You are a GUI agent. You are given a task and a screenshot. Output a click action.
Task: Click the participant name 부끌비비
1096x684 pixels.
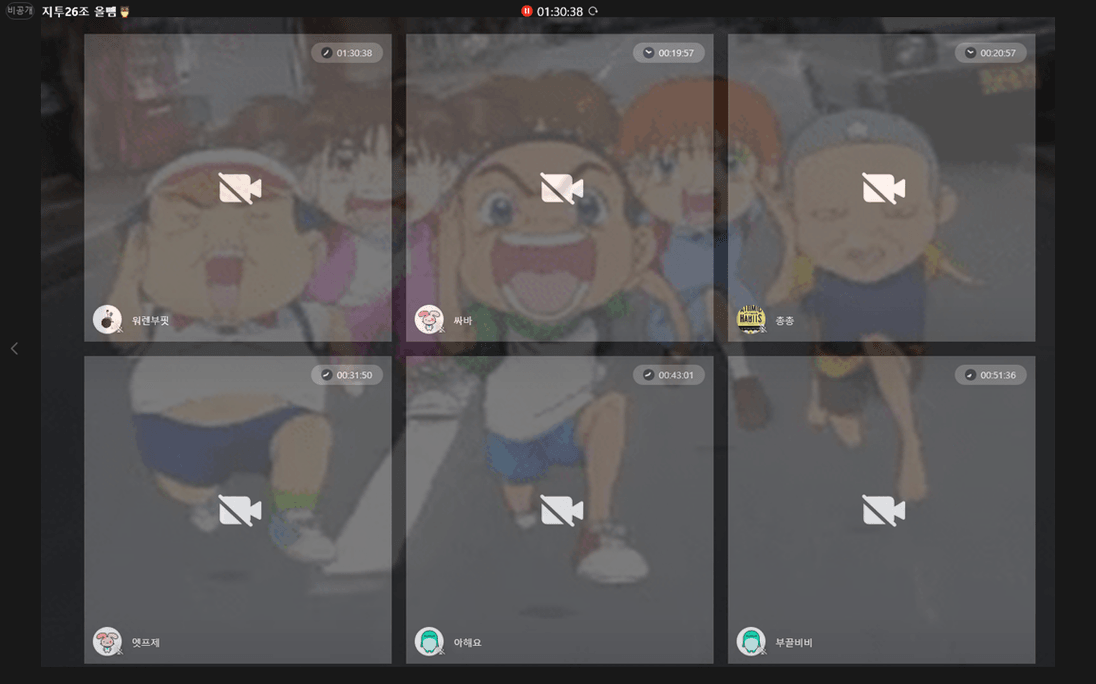[x=793, y=643]
